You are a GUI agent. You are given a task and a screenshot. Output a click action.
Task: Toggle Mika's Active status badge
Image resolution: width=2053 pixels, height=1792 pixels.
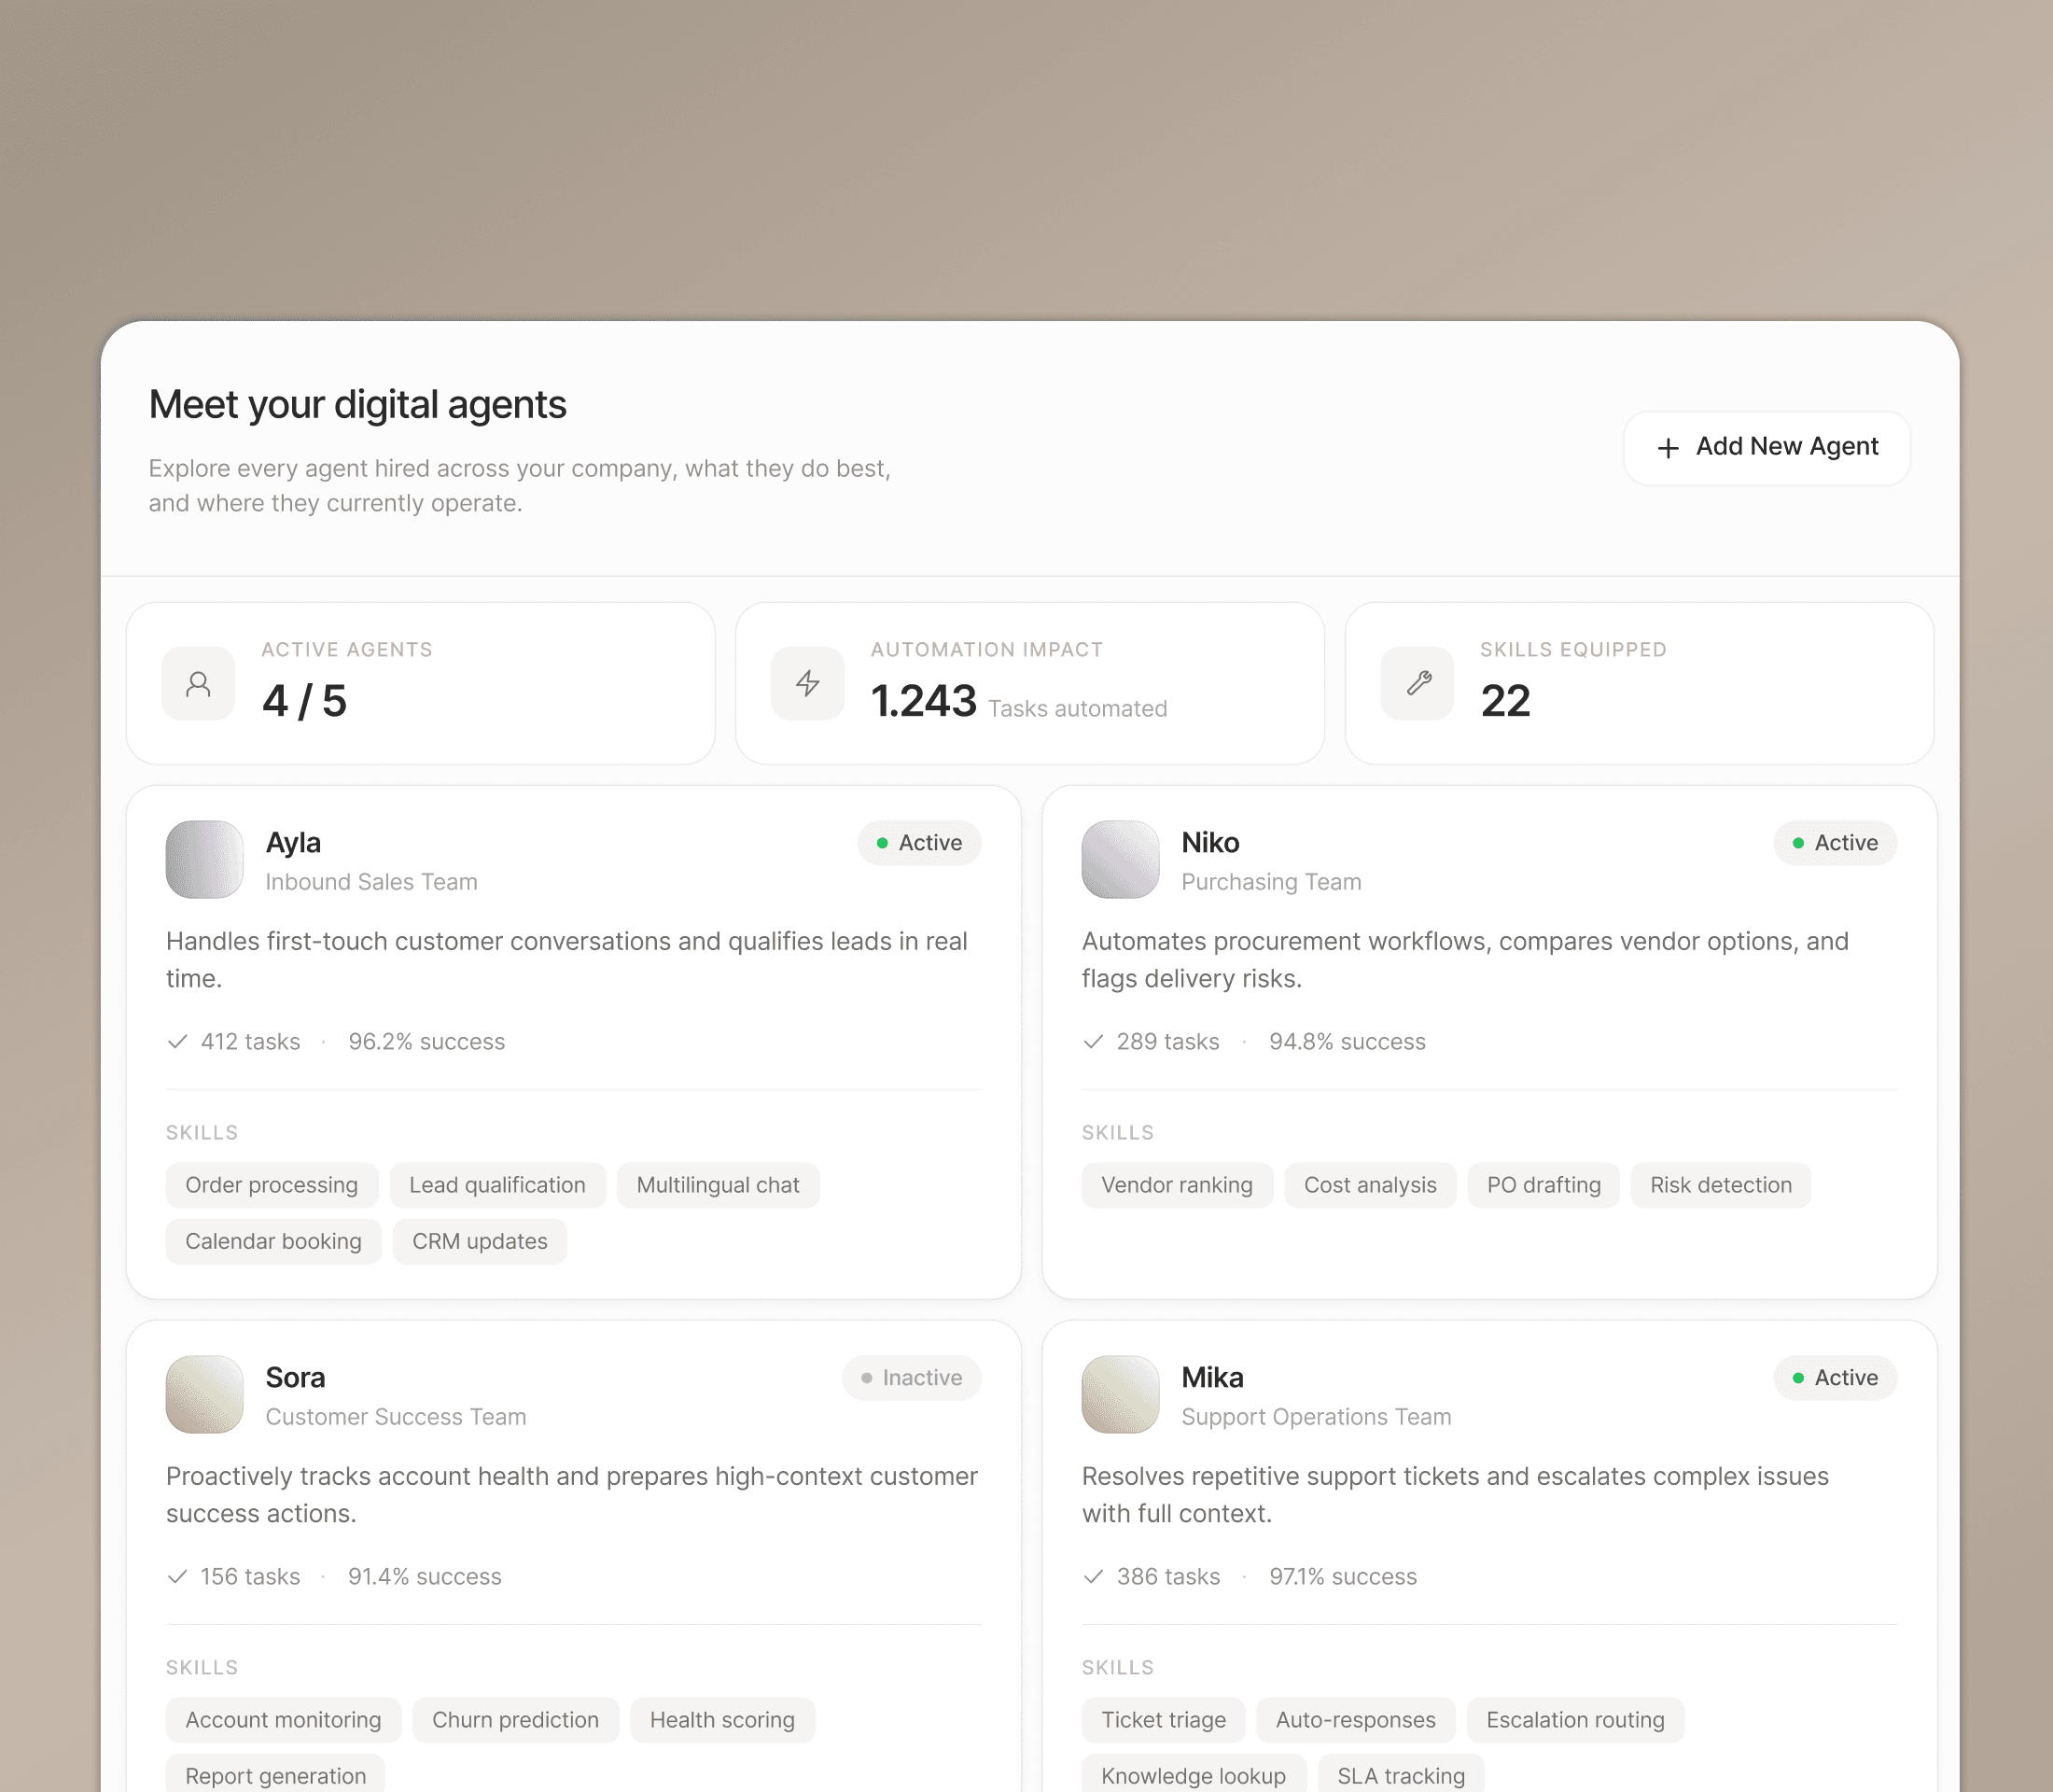pos(1835,1378)
